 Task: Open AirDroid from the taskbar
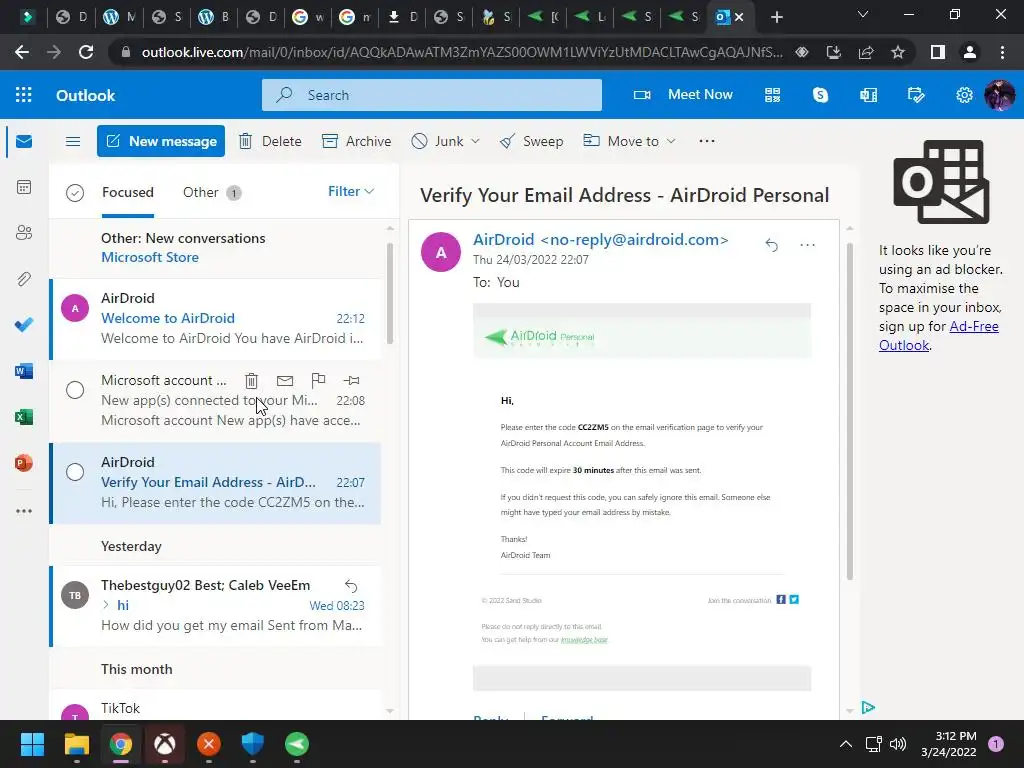click(297, 744)
